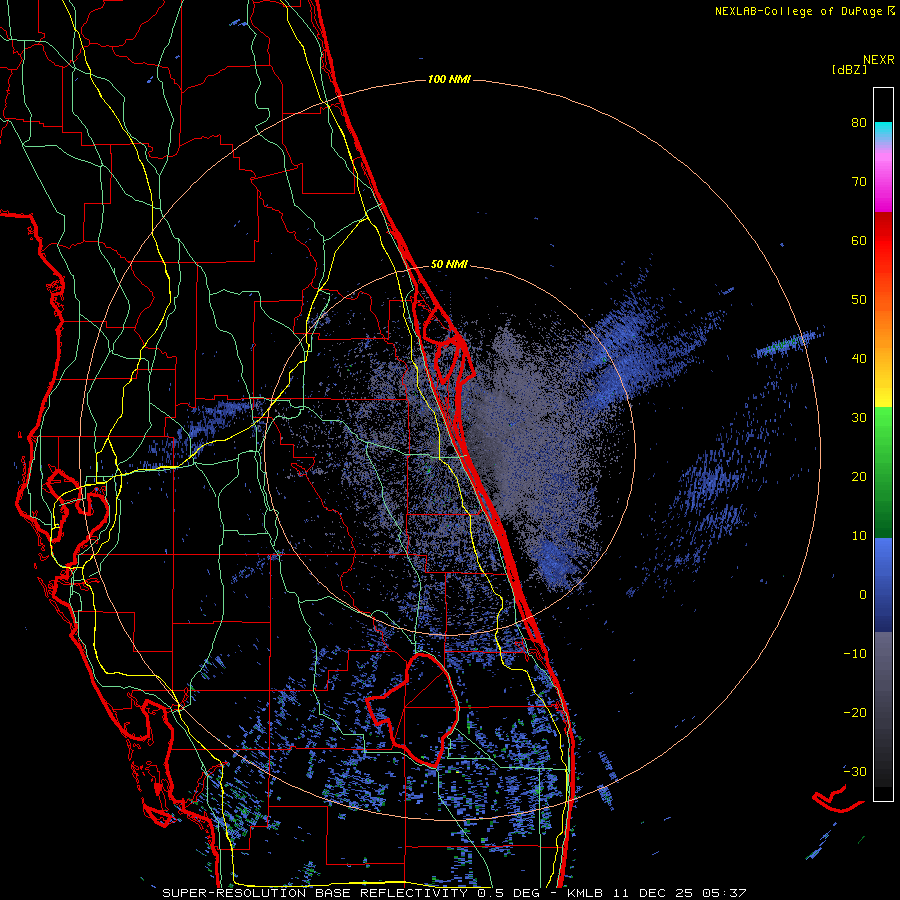
Task: Click the 100 NMI range ring label
Action: click(449, 79)
